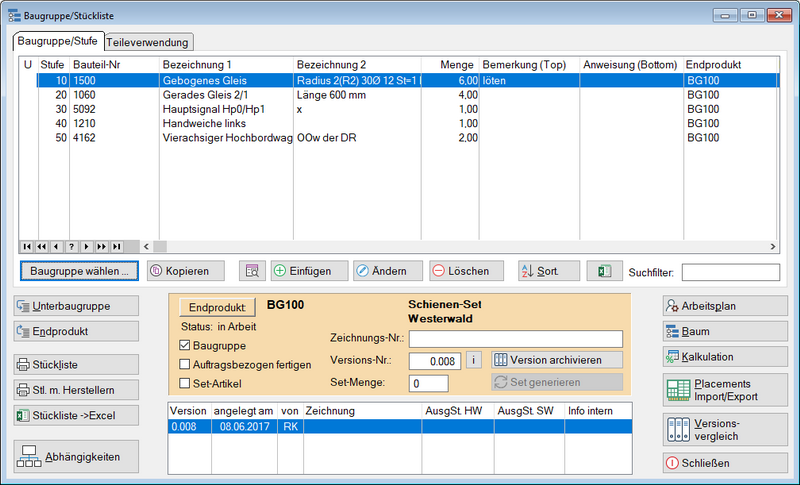Select the Baugruppe/Stufe tab
This screenshot has height=485, width=800.
click(x=57, y=41)
